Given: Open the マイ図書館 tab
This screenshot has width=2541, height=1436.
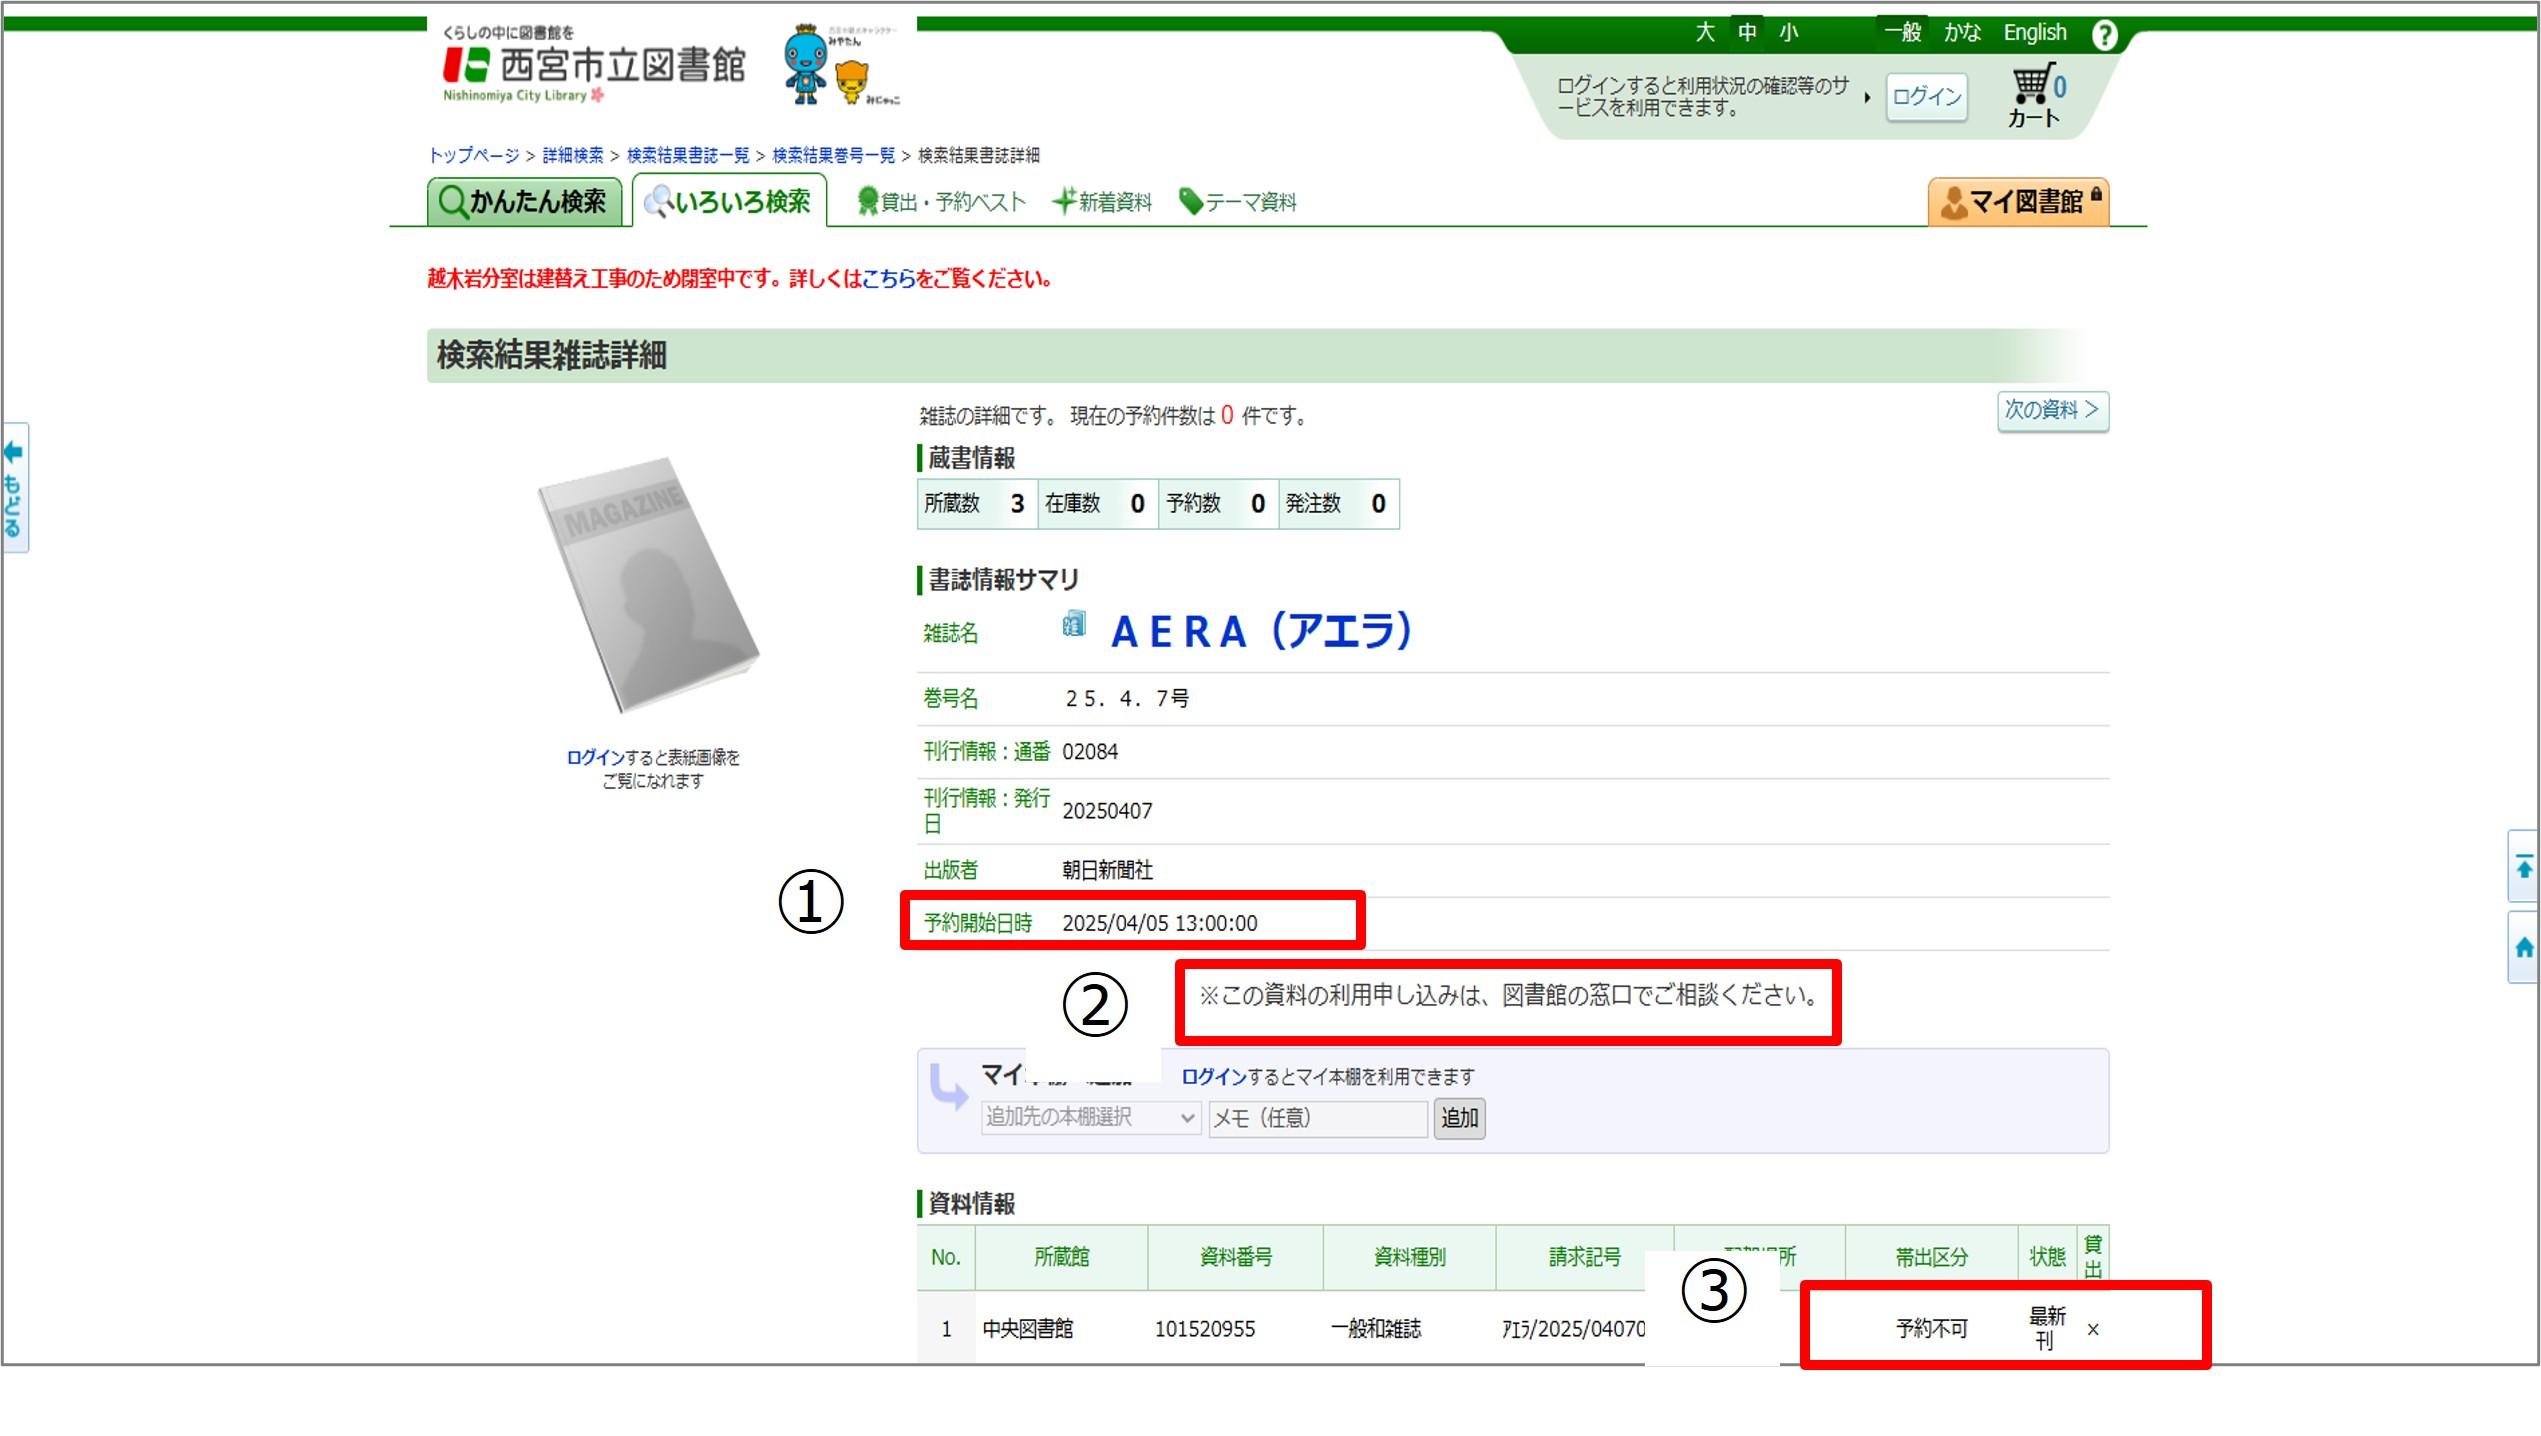Looking at the screenshot, I should pos(2018,202).
